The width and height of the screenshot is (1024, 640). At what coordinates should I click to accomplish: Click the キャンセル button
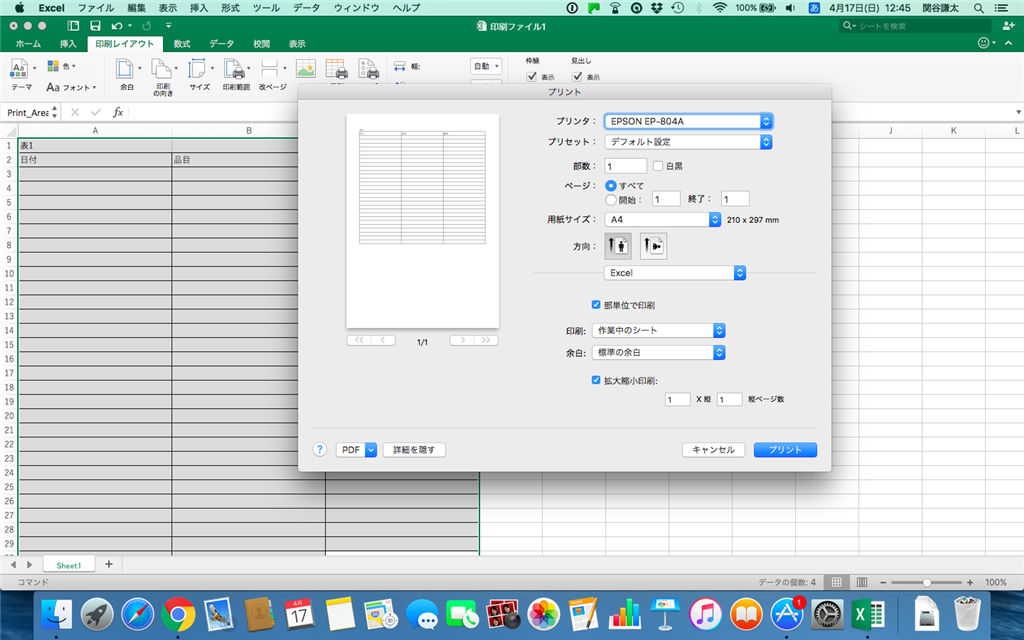tap(713, 449)
